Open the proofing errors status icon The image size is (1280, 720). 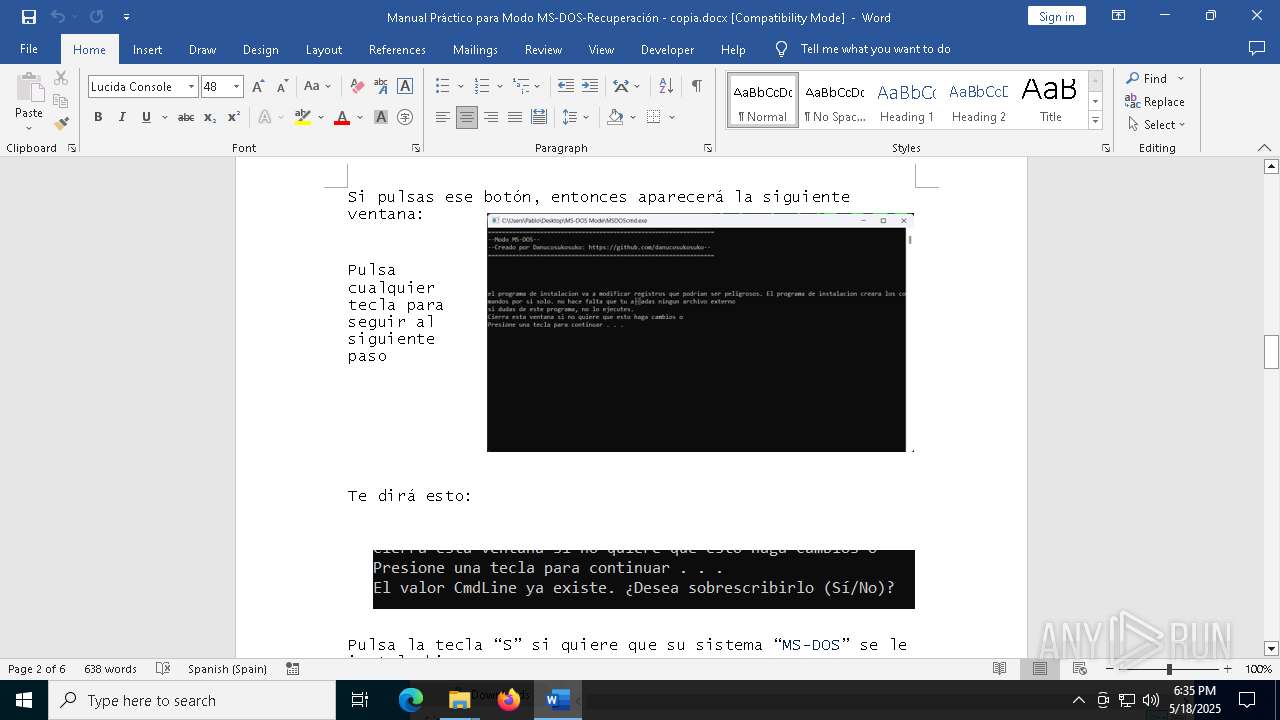point(163,669)
